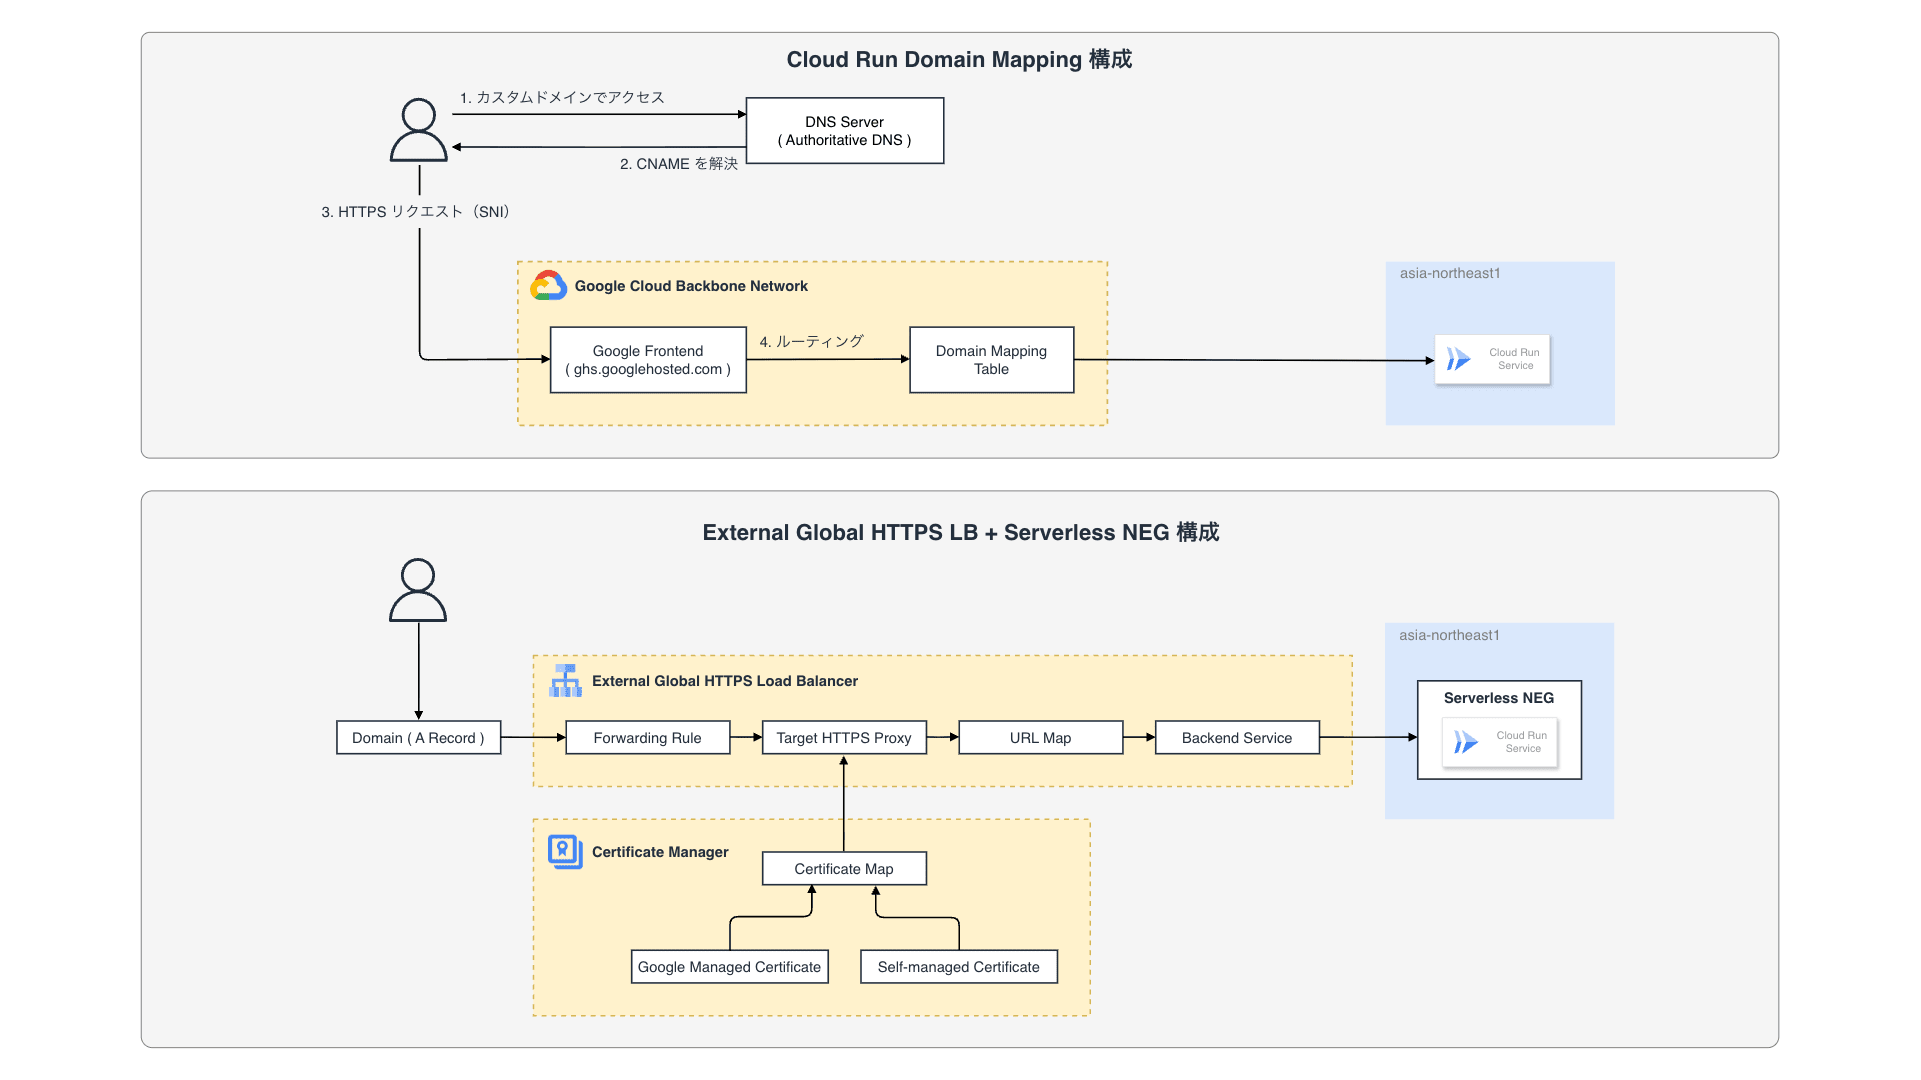Click the Cloud Run icon inside Serverless NEG
Screen dimensions: 1921x1080
click(1466, 742)
